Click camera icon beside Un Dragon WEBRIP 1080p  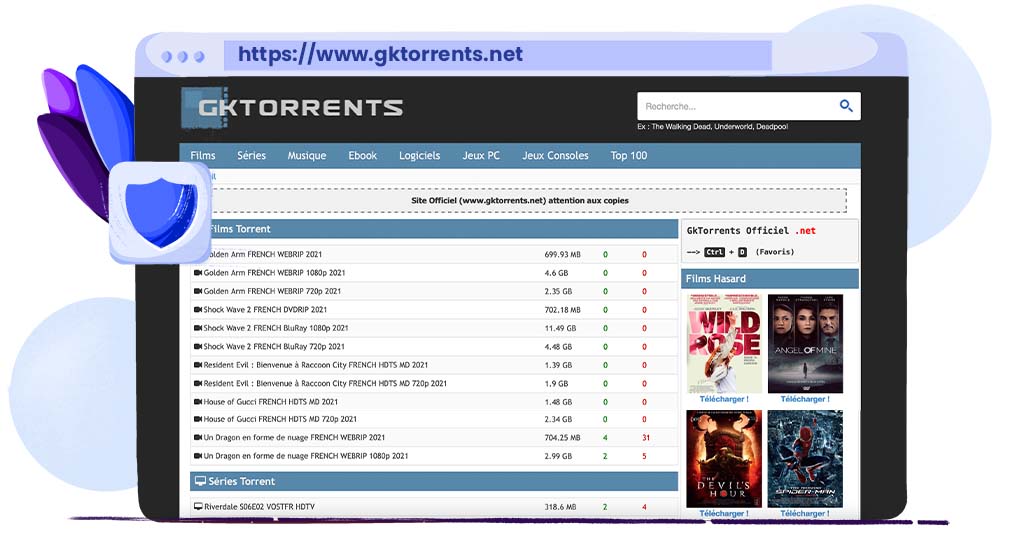pyautogui.click(x=198, y=456)
